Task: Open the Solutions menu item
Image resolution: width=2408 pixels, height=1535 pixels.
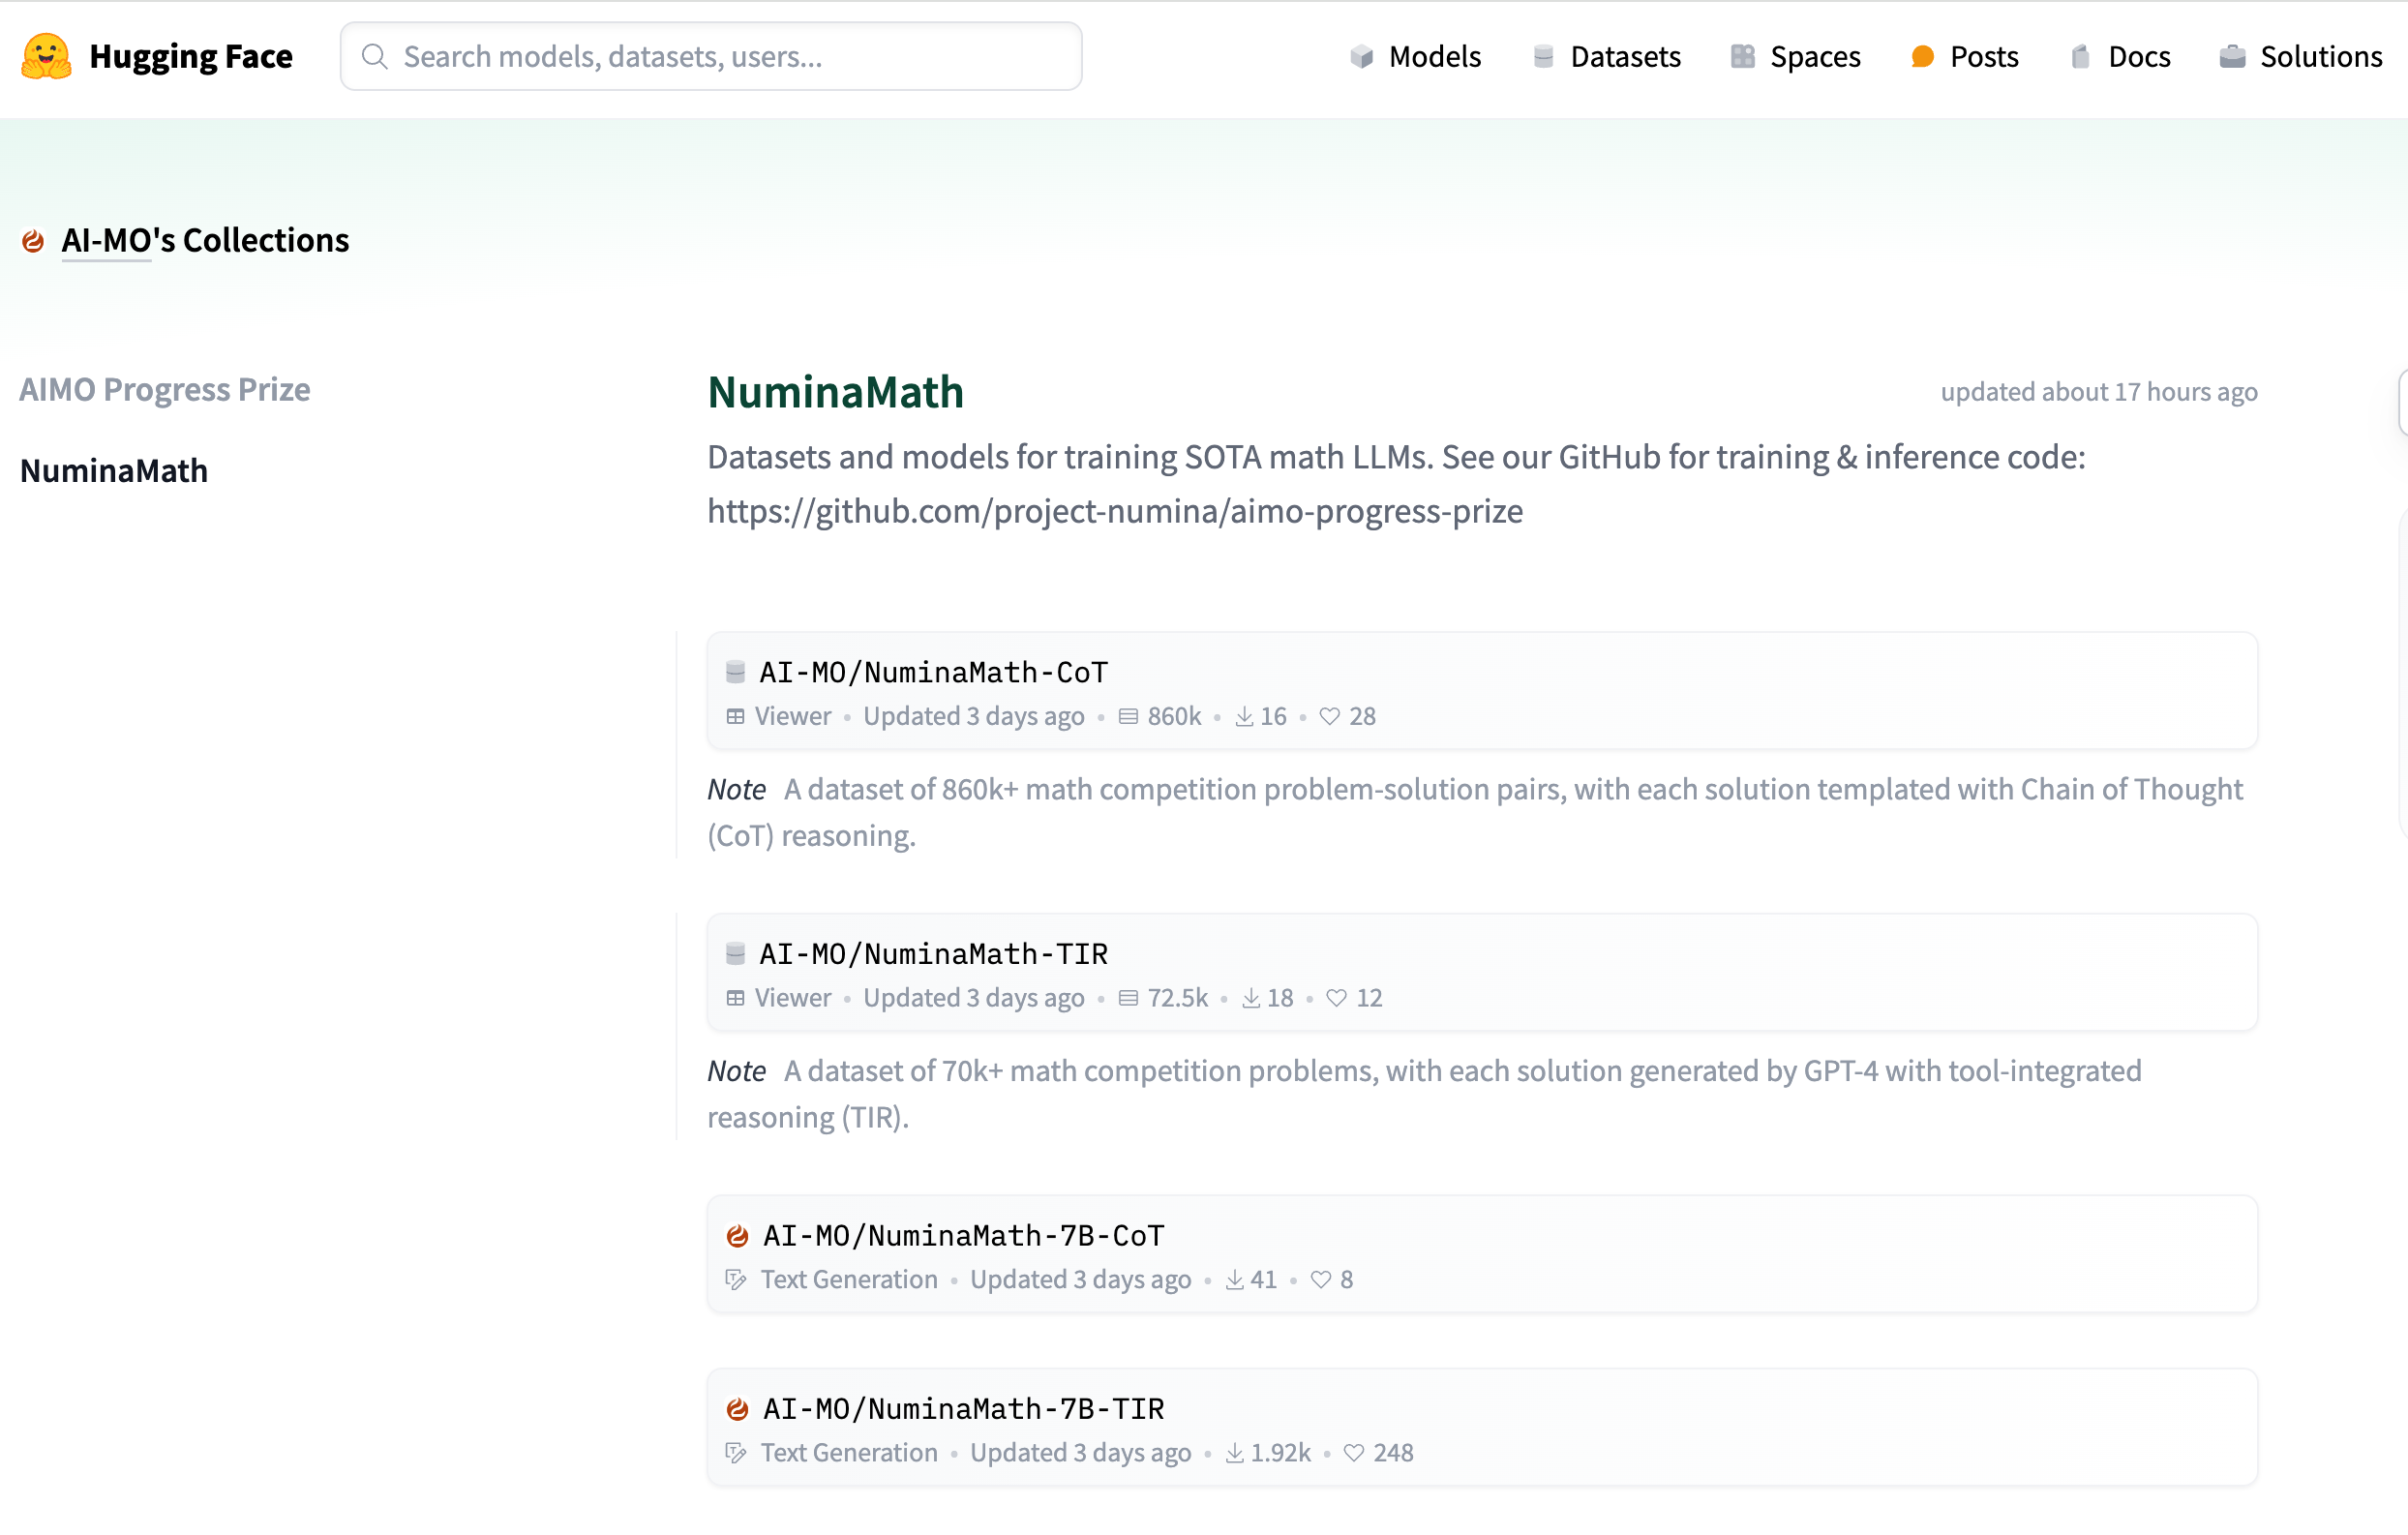Action: point(2301,56)
